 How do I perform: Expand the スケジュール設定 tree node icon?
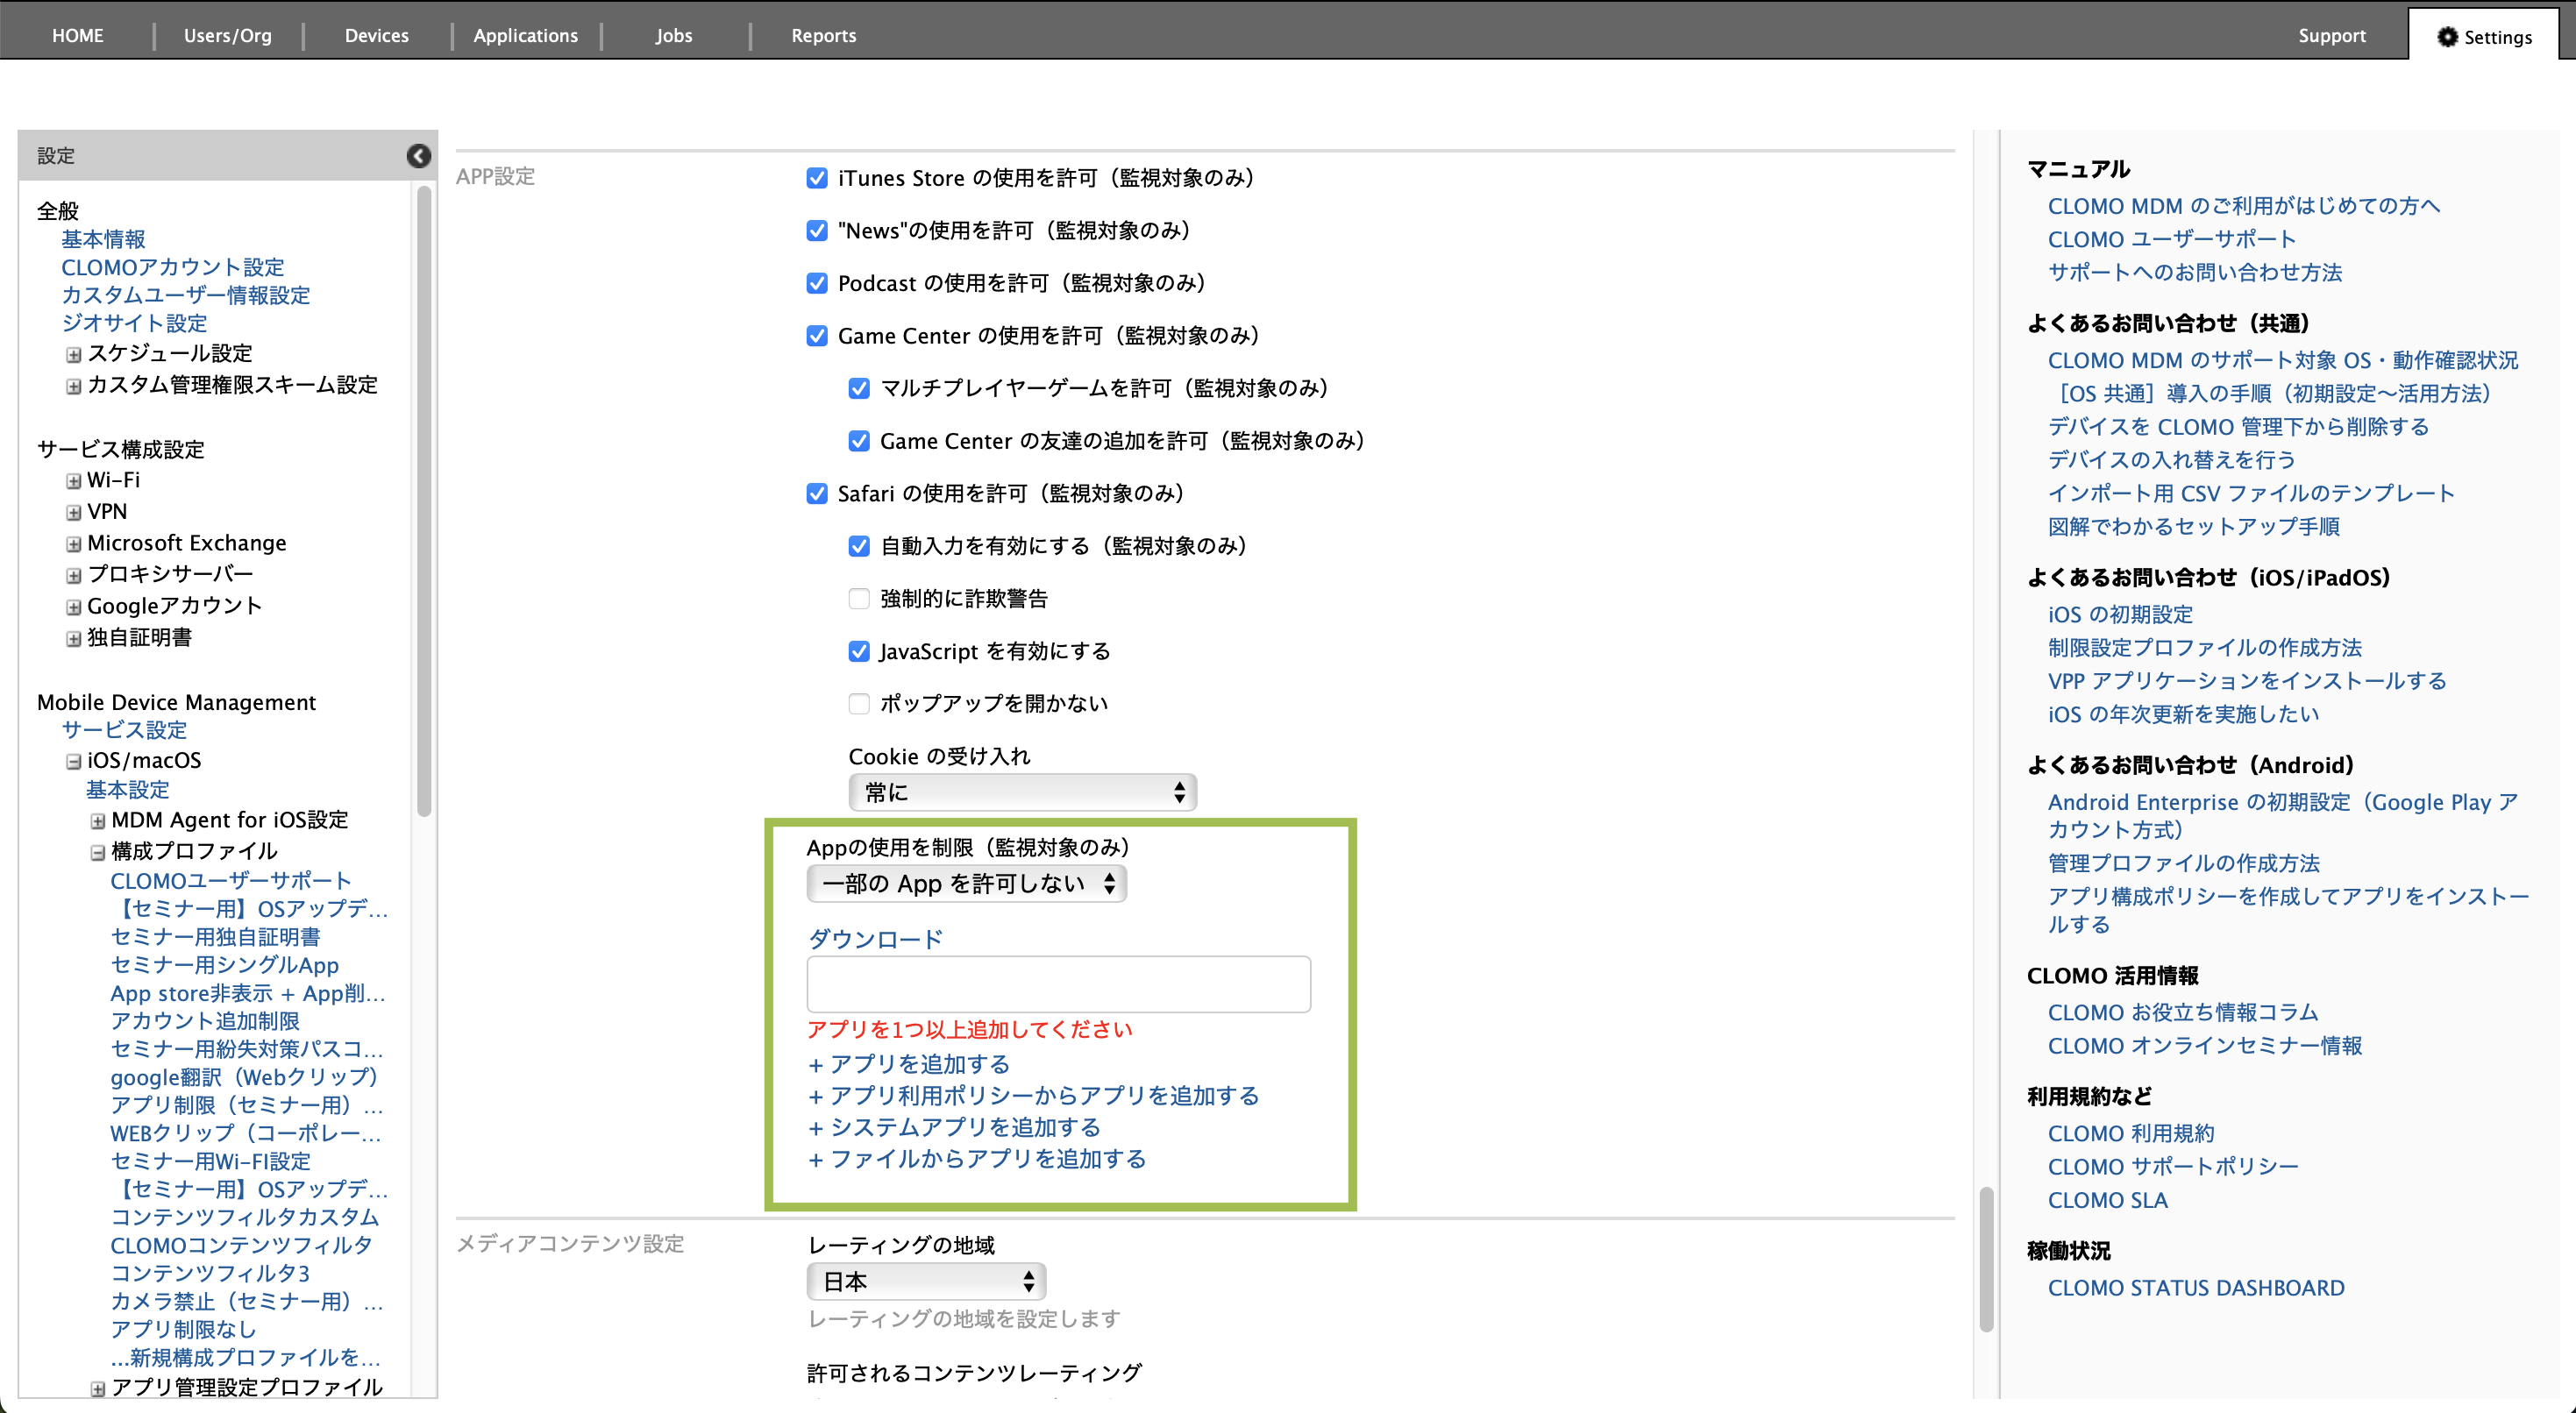click(73, 355)
